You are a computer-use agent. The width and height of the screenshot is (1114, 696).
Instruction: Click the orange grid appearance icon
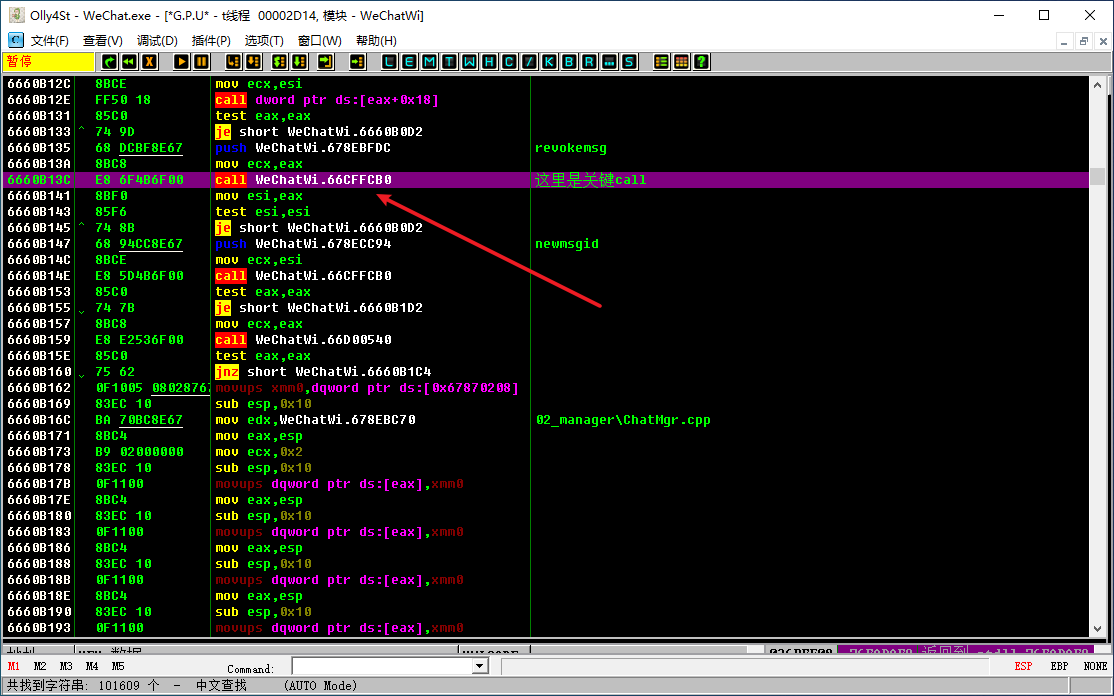(x=681, y=62)
